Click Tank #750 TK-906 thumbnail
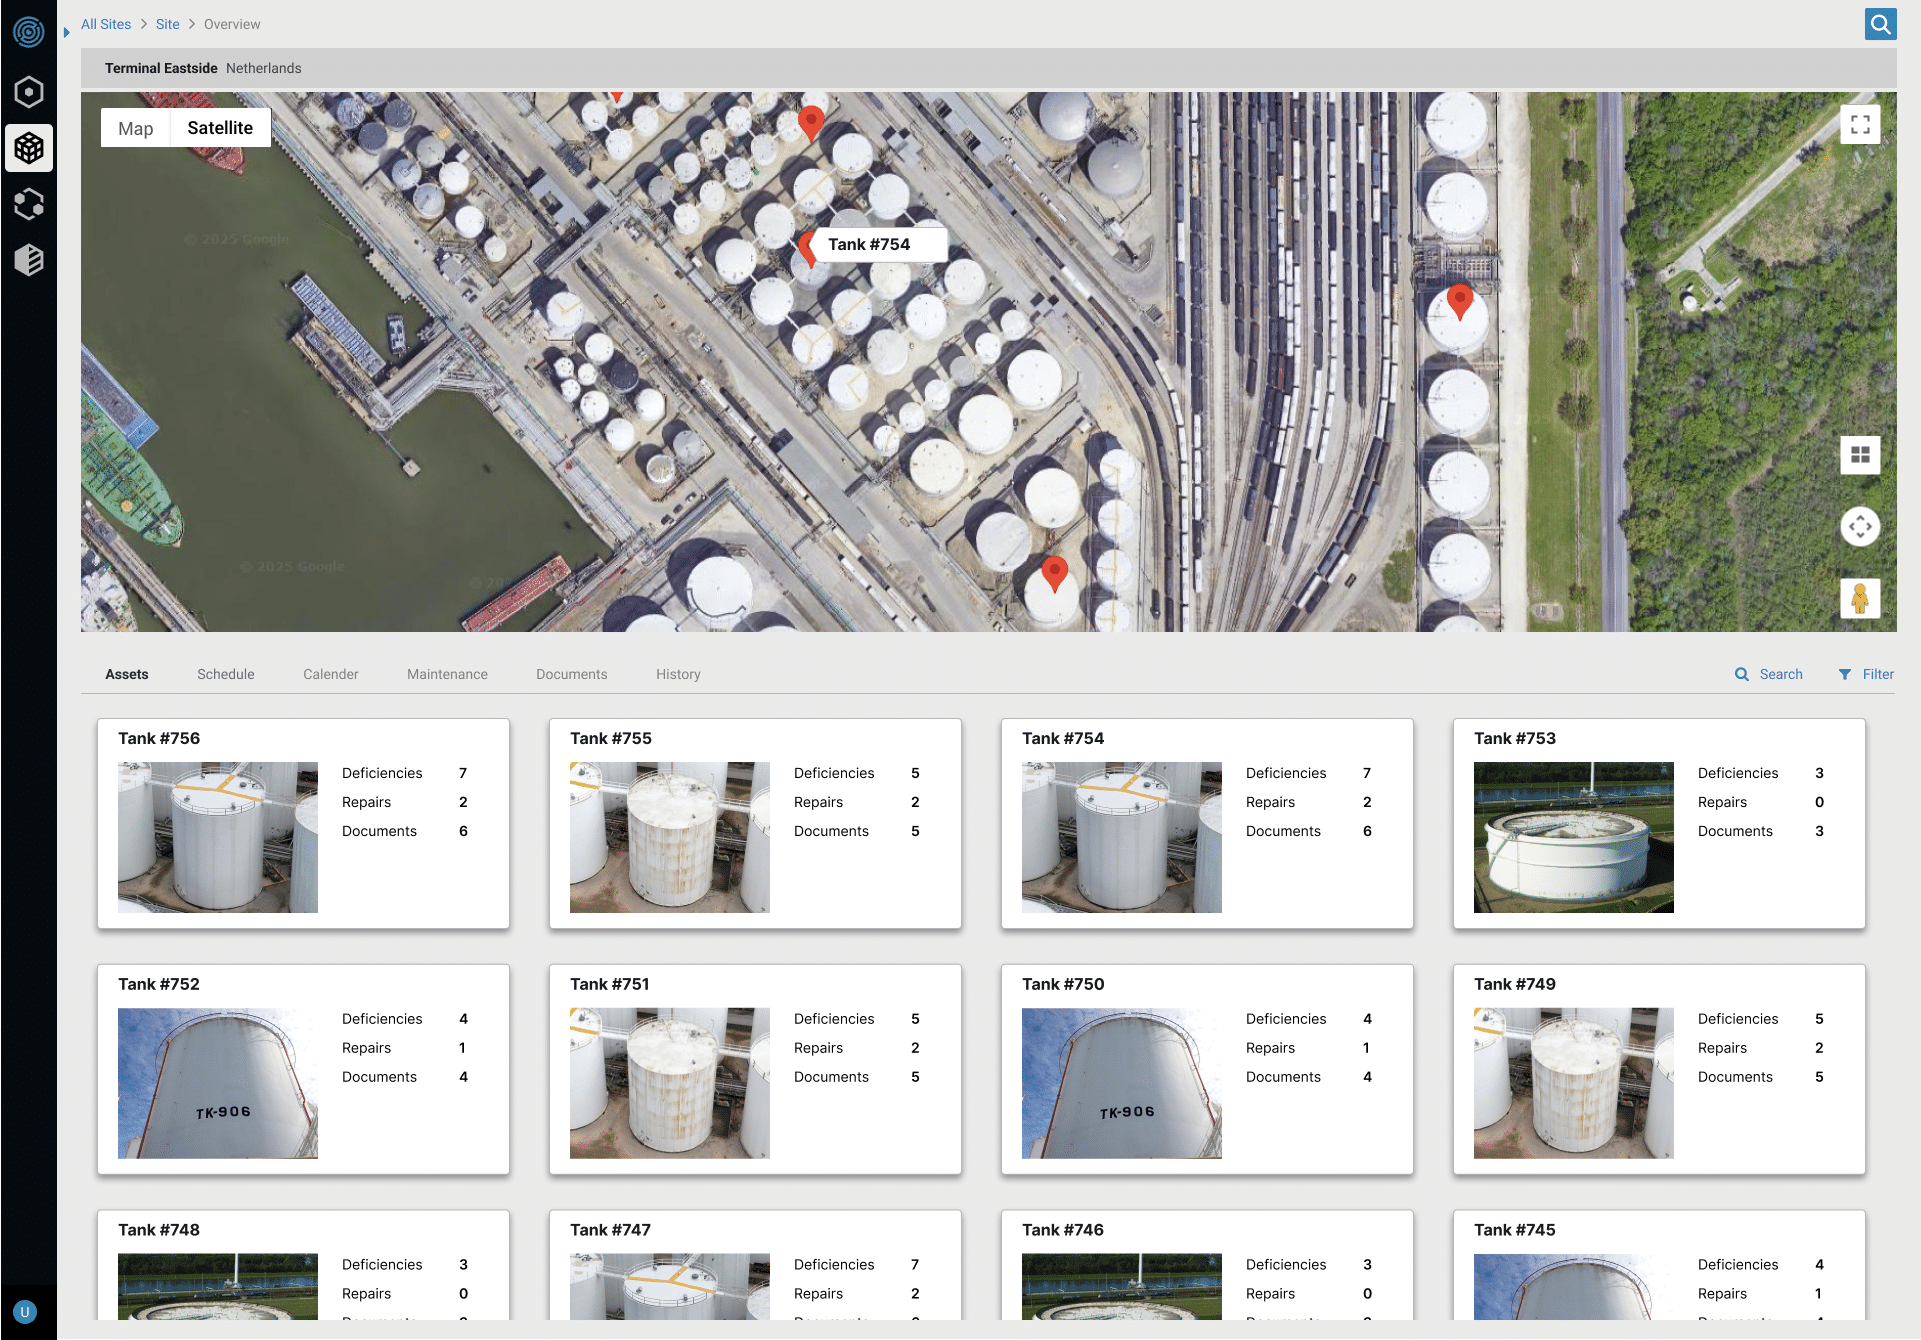The height and width of the screenshot is (1340, 1921). click(x=1122, y=1083)
